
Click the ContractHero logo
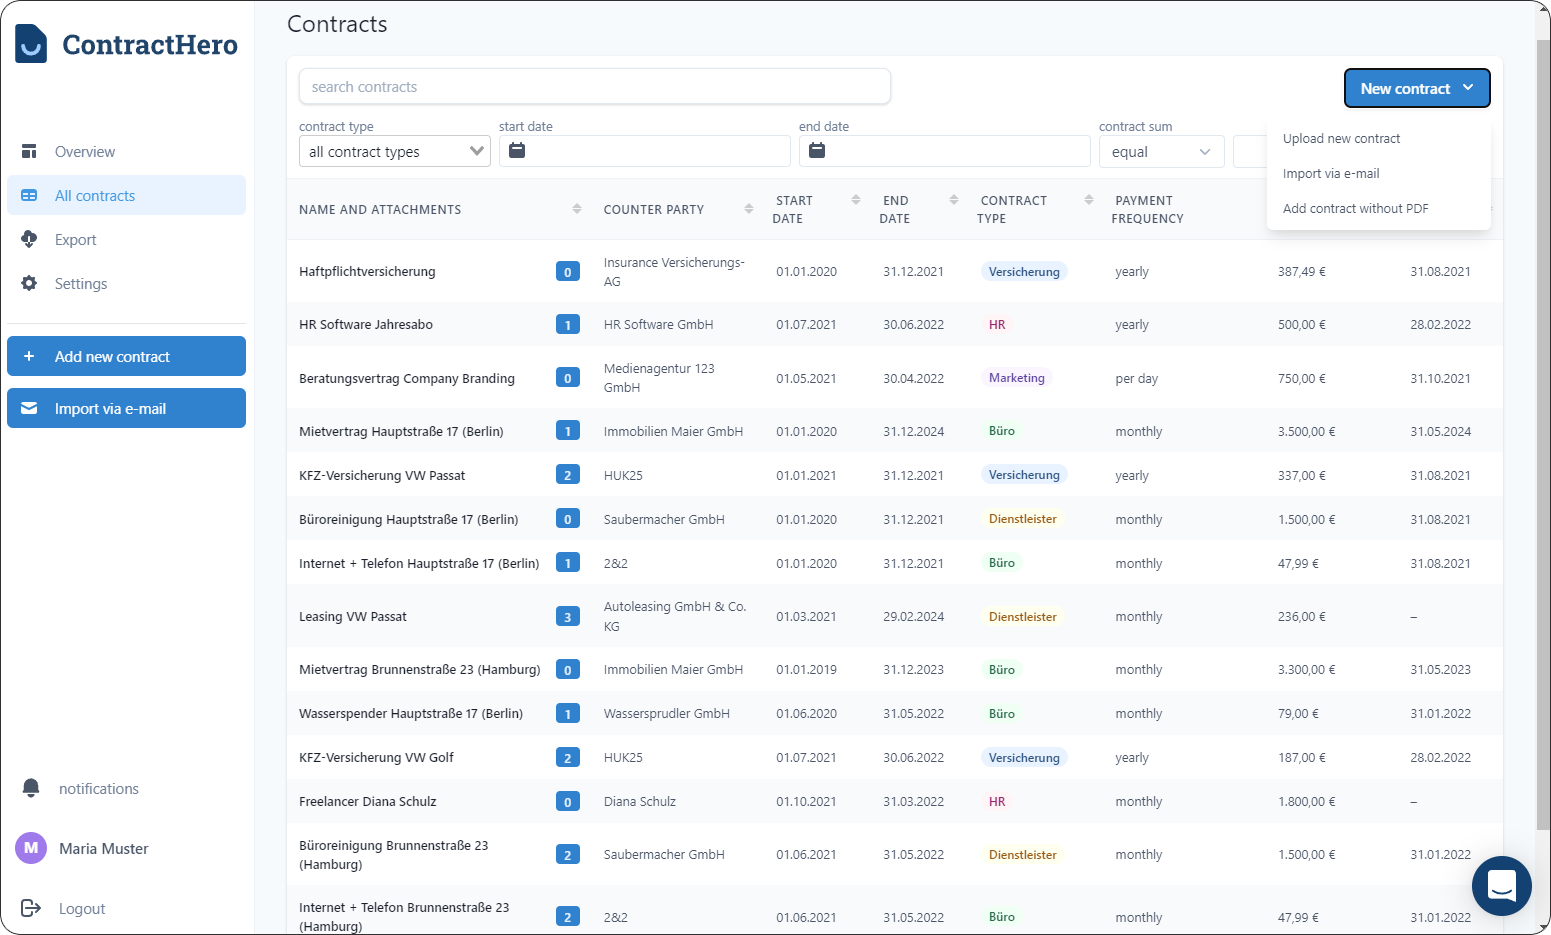[126, 44]
